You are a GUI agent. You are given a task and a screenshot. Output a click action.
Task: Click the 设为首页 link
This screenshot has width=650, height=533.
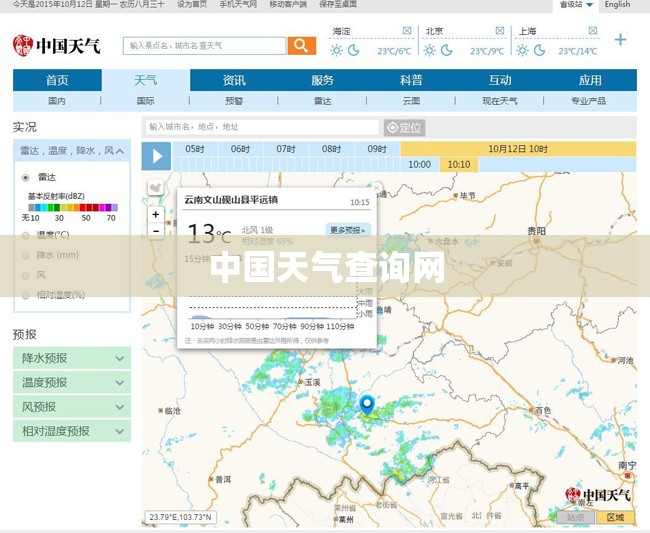(x=192, y=5)
